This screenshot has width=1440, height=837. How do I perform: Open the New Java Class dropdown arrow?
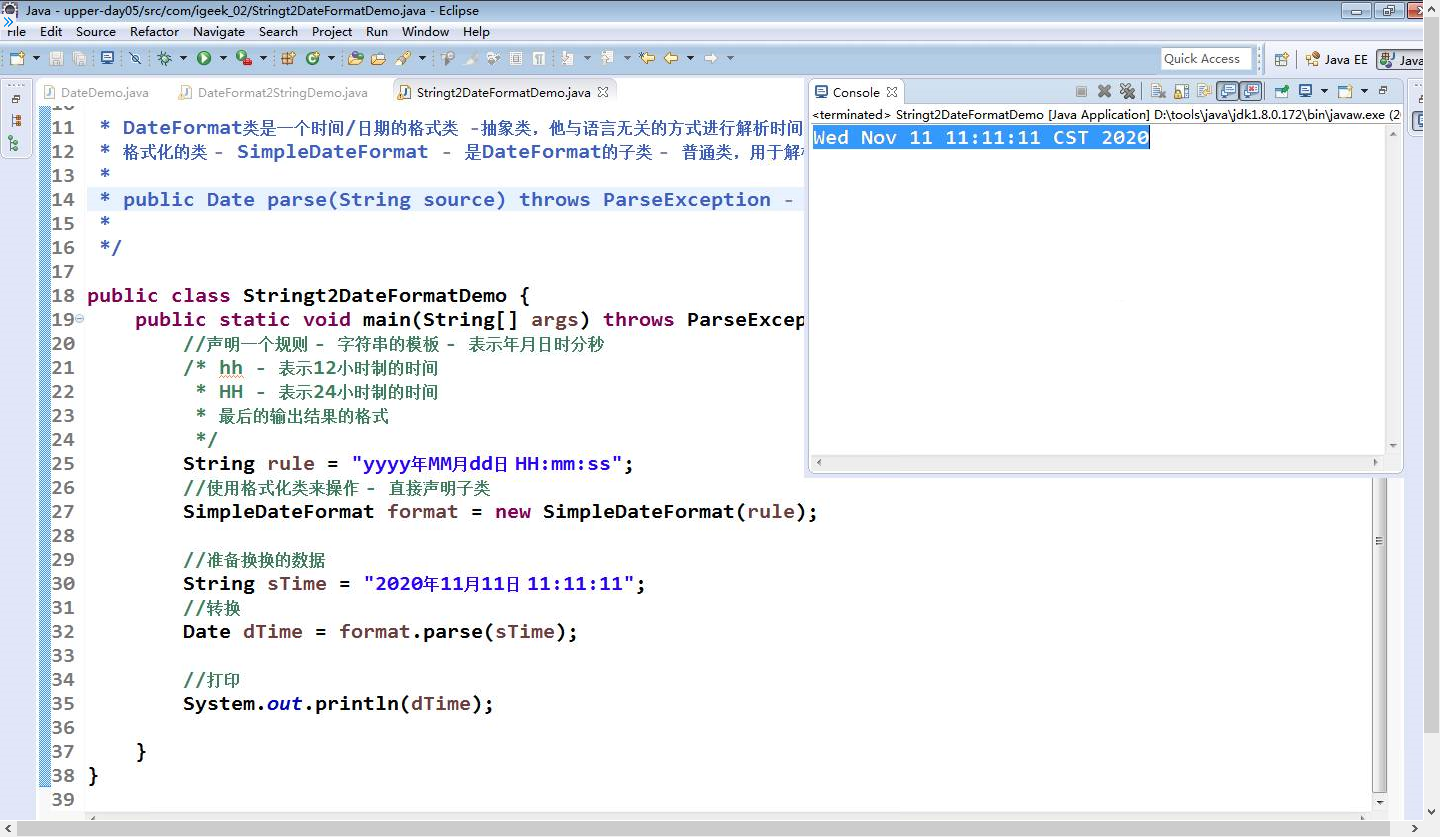(331, 58)
